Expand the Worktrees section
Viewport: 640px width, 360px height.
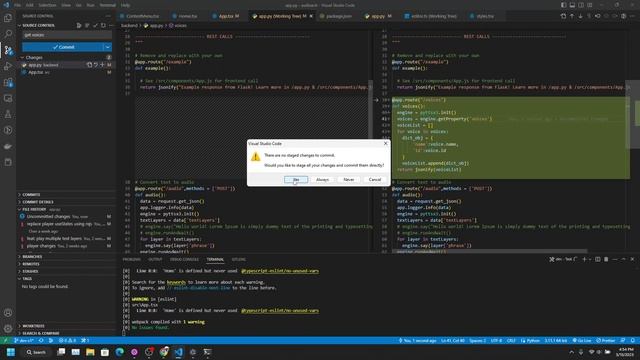[67, 326]
